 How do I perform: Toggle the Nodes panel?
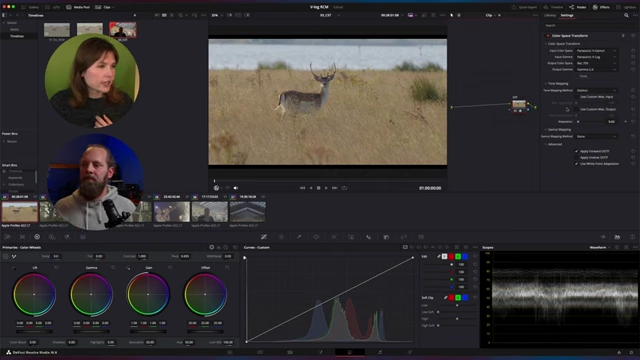pyautogui.click(x=578, y=7)
